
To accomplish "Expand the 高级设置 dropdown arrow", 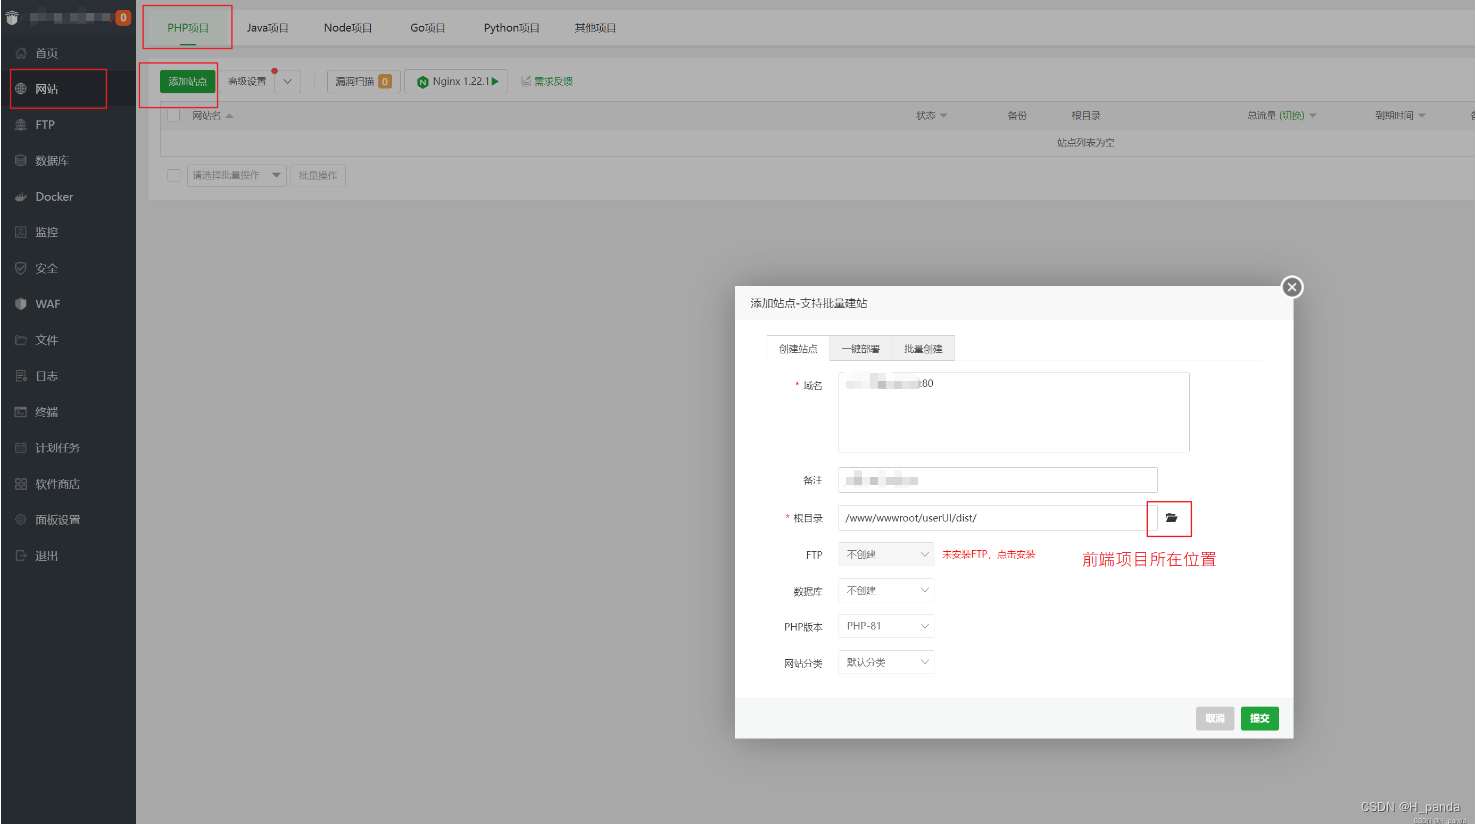I will [287, 81].
